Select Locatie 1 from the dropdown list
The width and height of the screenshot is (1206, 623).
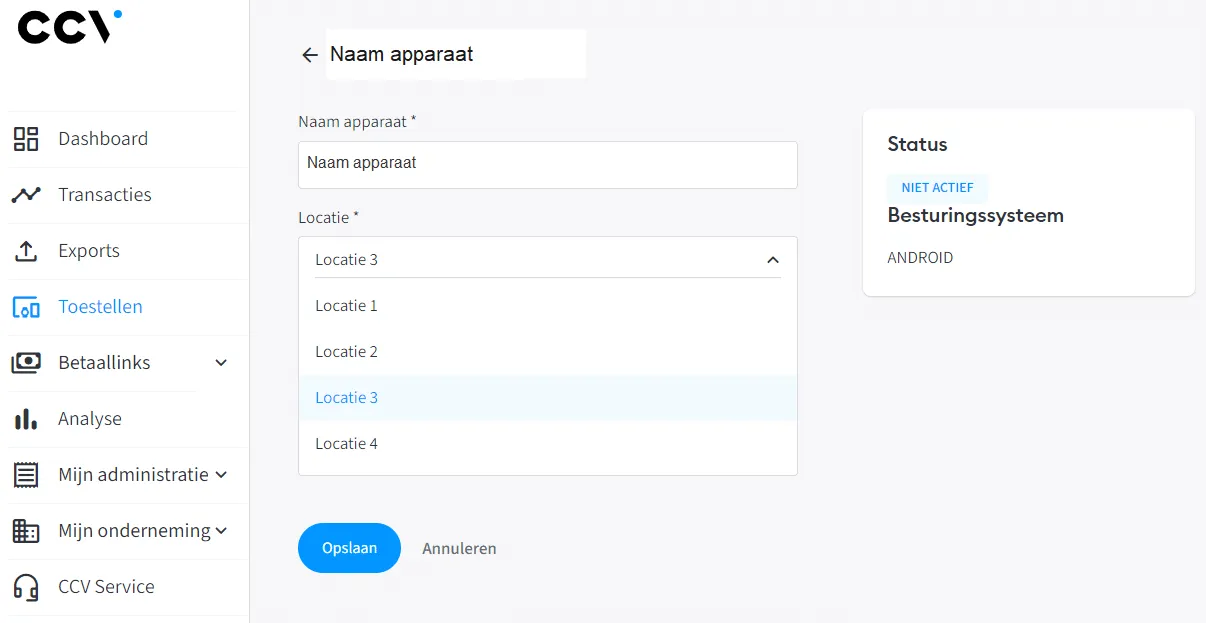tap(347, 306)
